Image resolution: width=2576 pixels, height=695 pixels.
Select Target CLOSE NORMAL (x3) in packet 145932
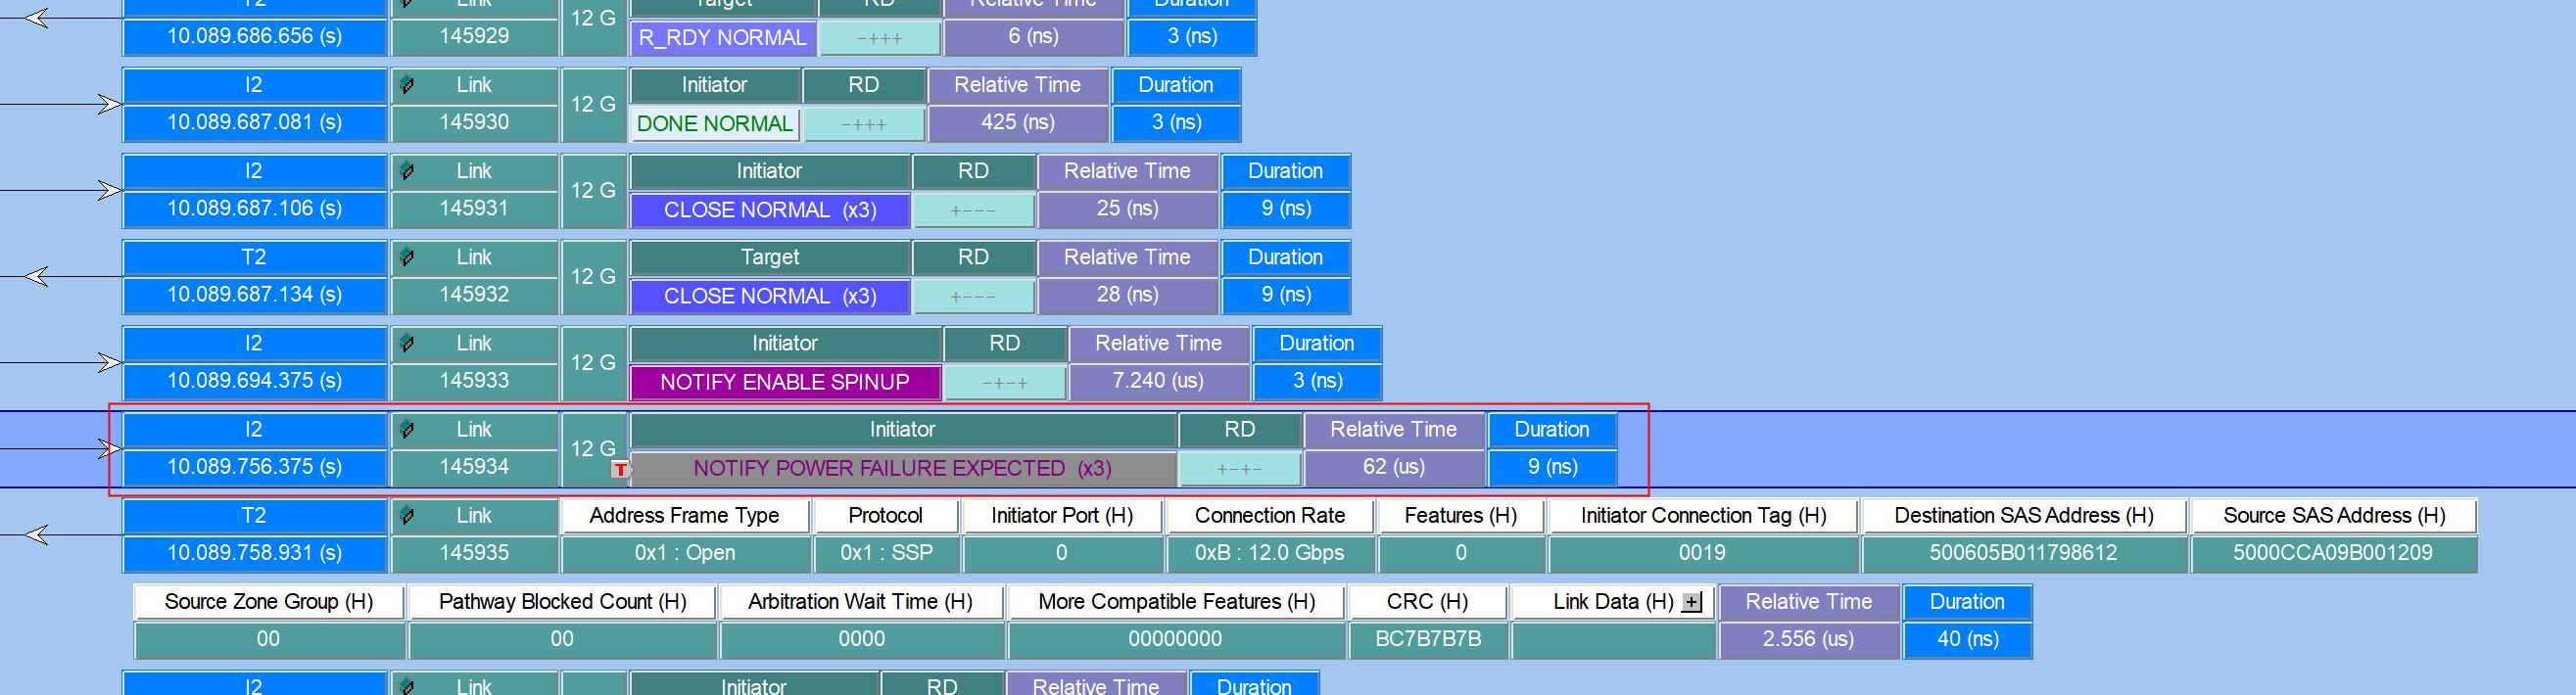click(x=770, y=296)
